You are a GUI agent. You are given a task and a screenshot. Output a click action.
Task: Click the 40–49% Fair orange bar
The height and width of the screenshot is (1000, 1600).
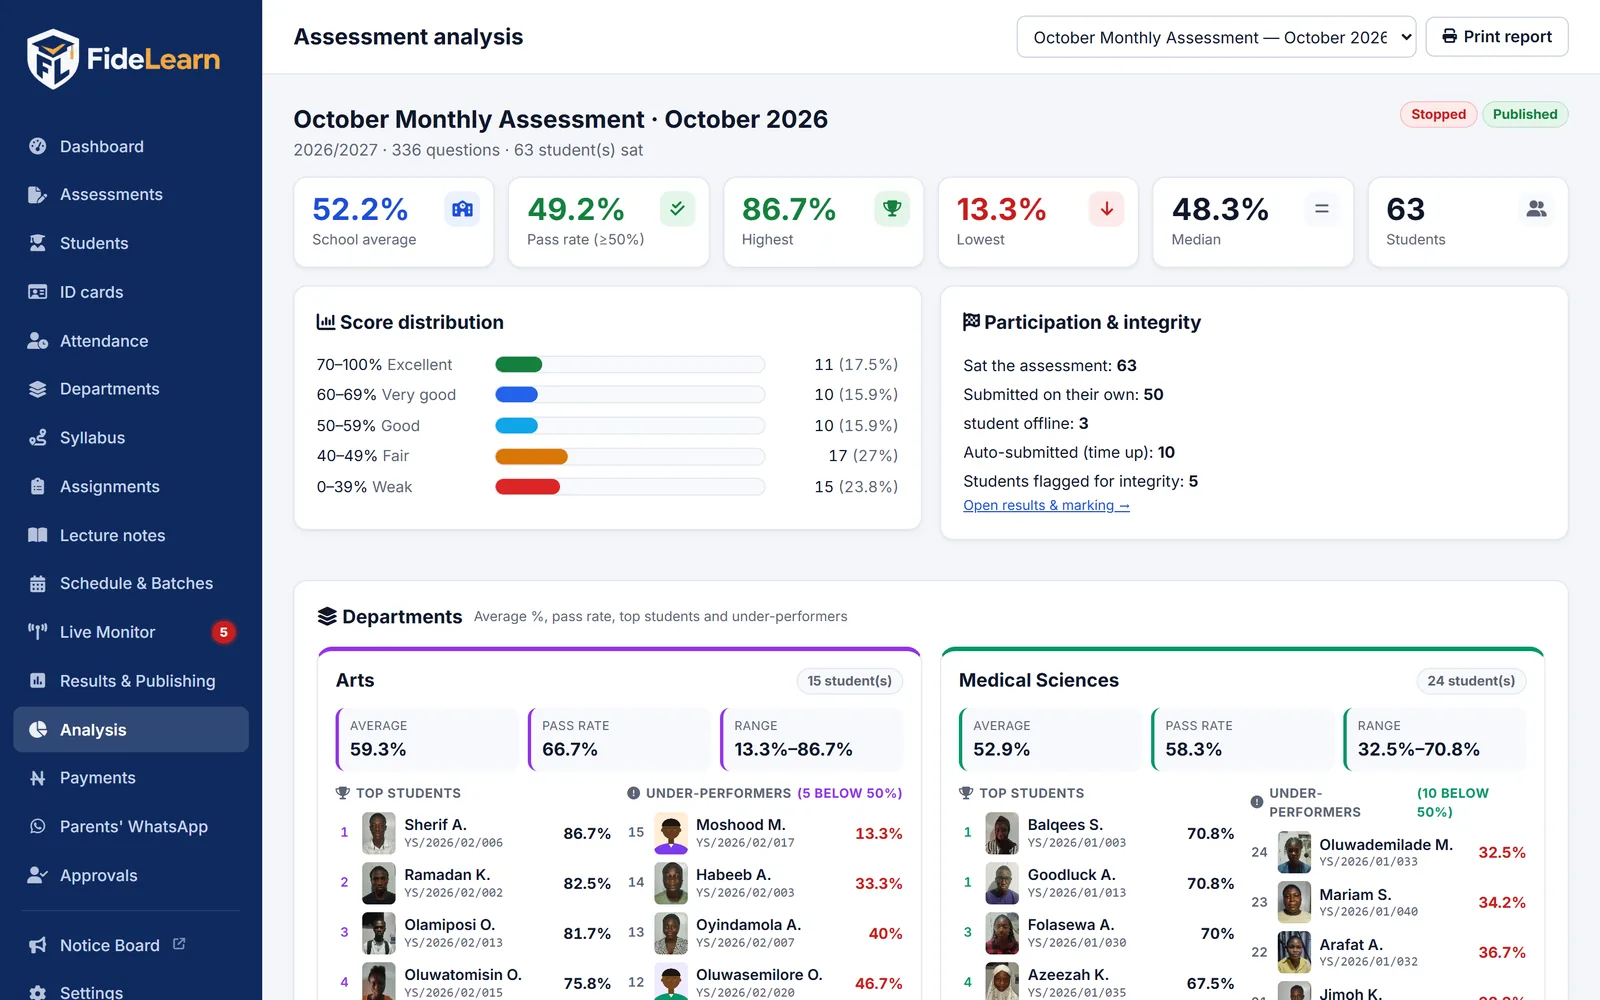click(x=532, y=457)
